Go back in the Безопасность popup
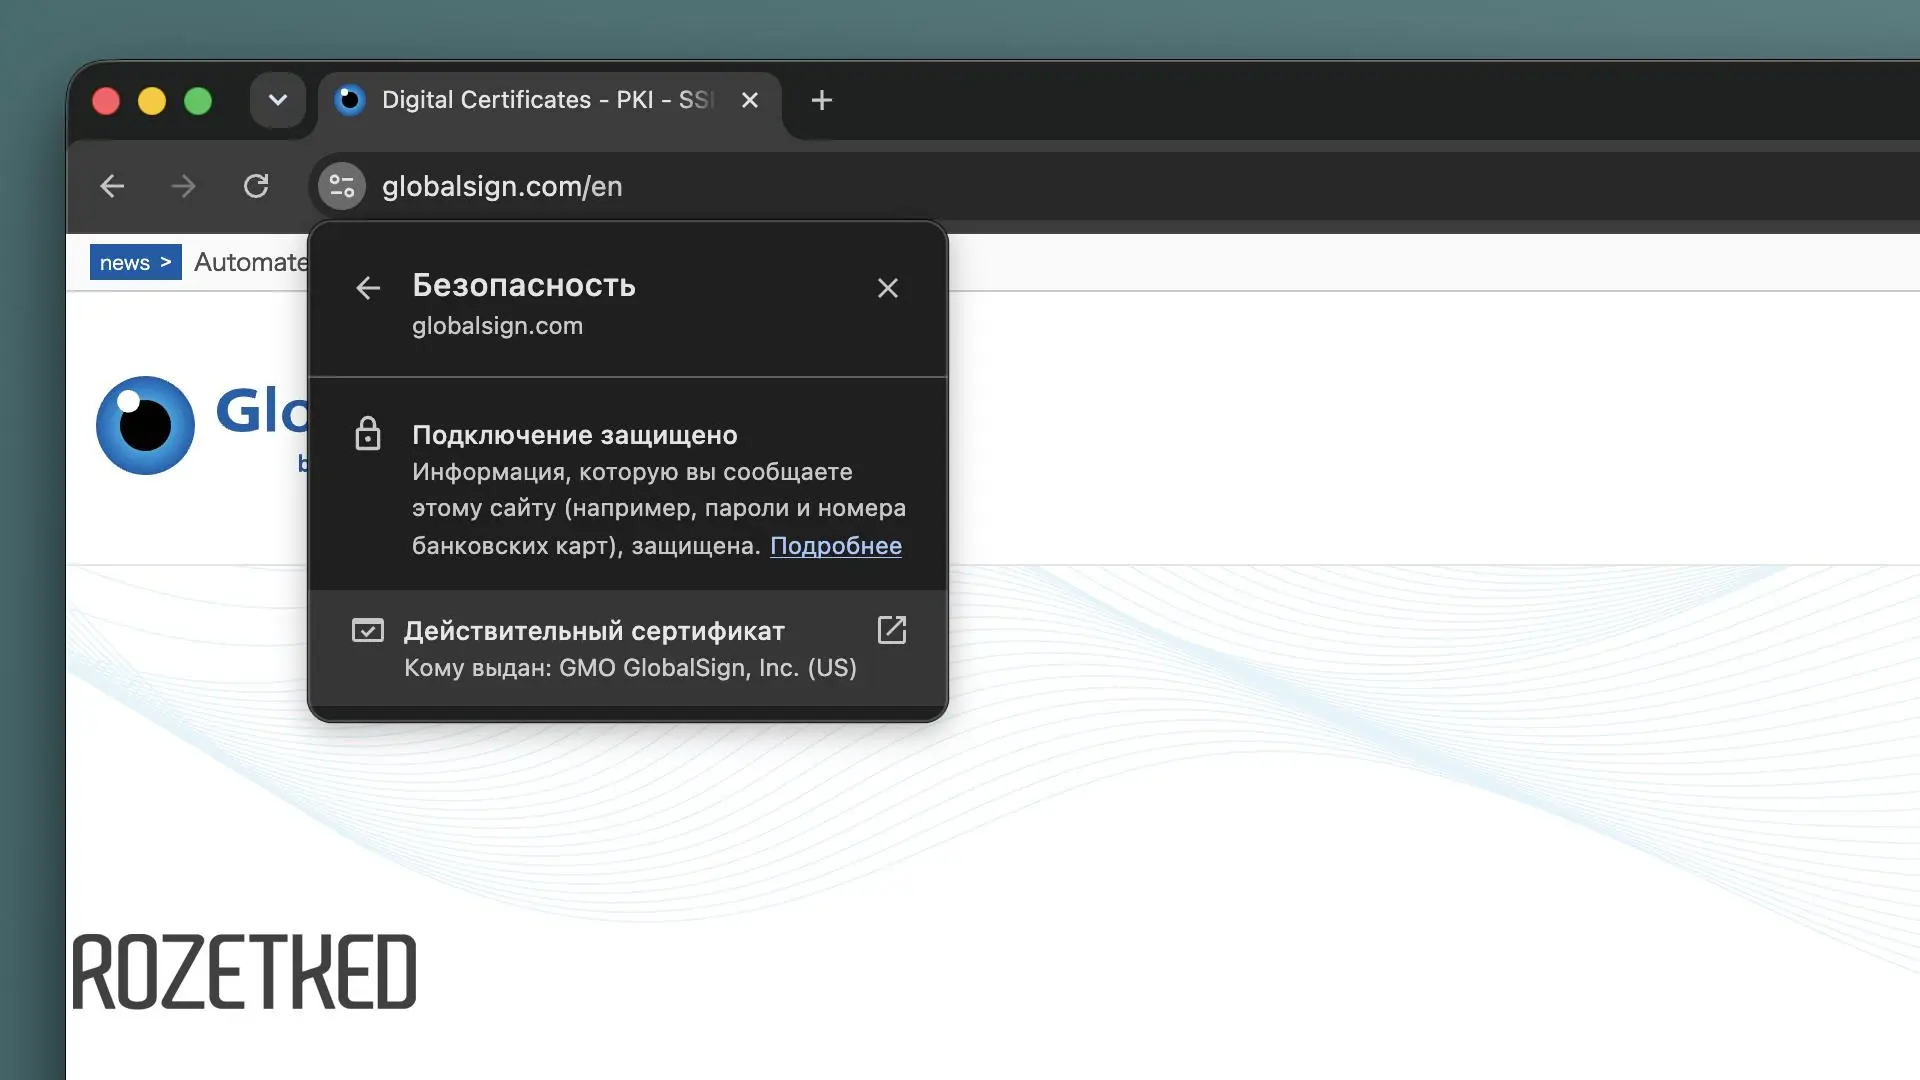The width and height of the screenshot is (1920, 1080). click(368, 288)
